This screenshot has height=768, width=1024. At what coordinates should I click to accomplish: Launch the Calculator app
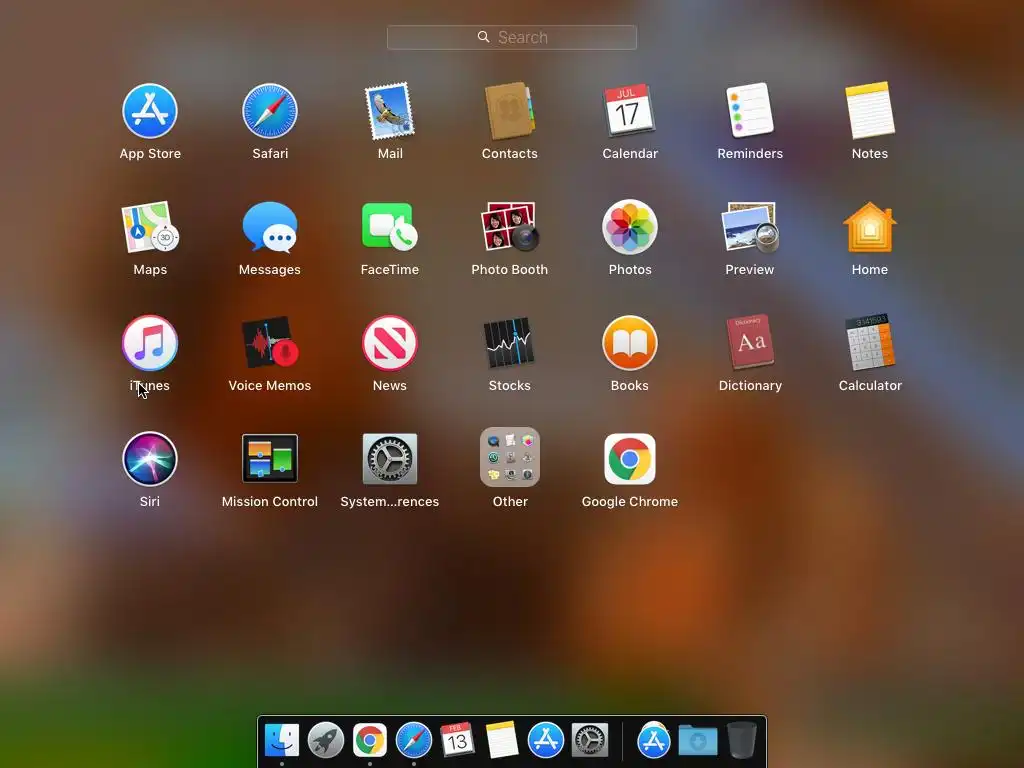tap(870, 342)
